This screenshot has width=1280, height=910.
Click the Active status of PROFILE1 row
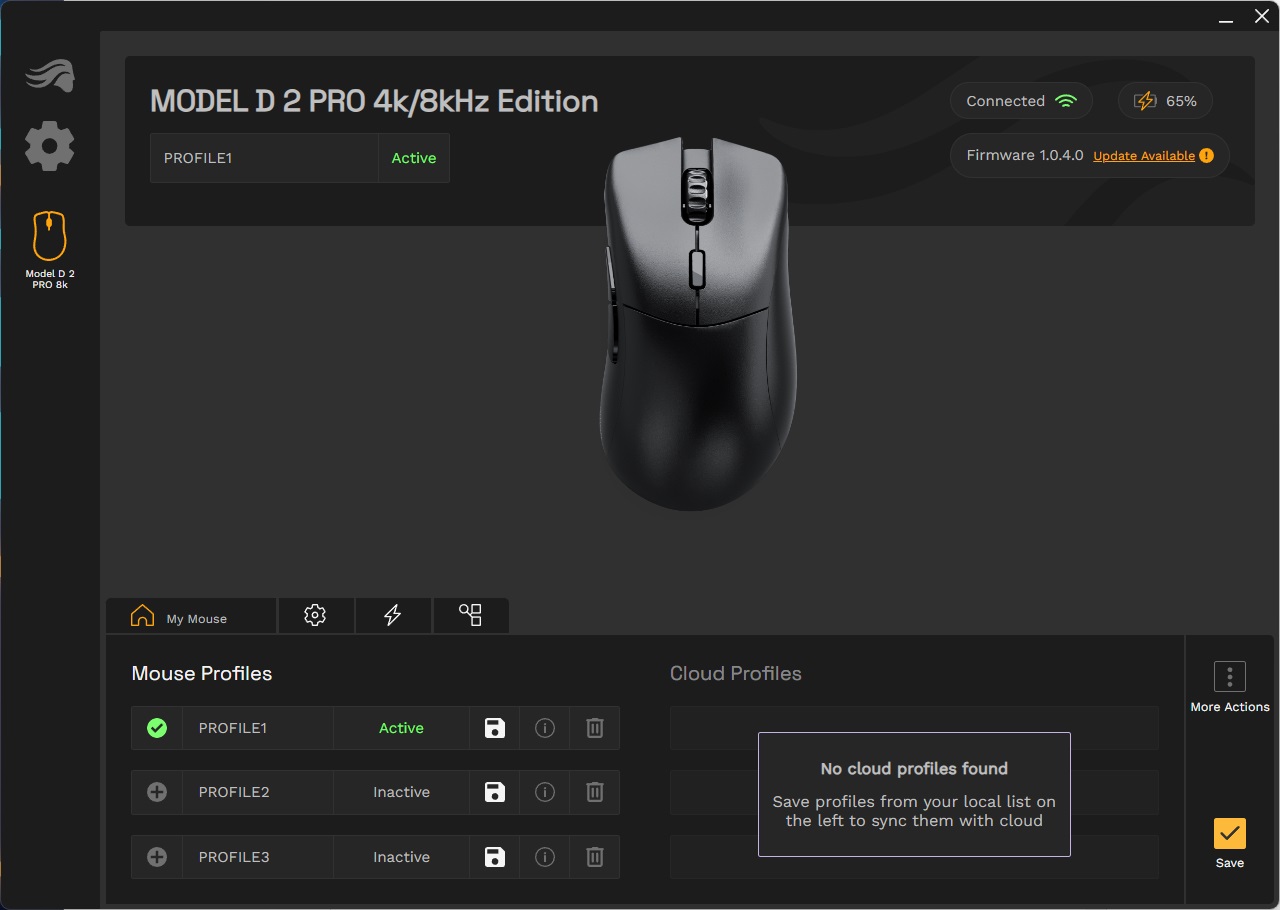tap(401, 728)
